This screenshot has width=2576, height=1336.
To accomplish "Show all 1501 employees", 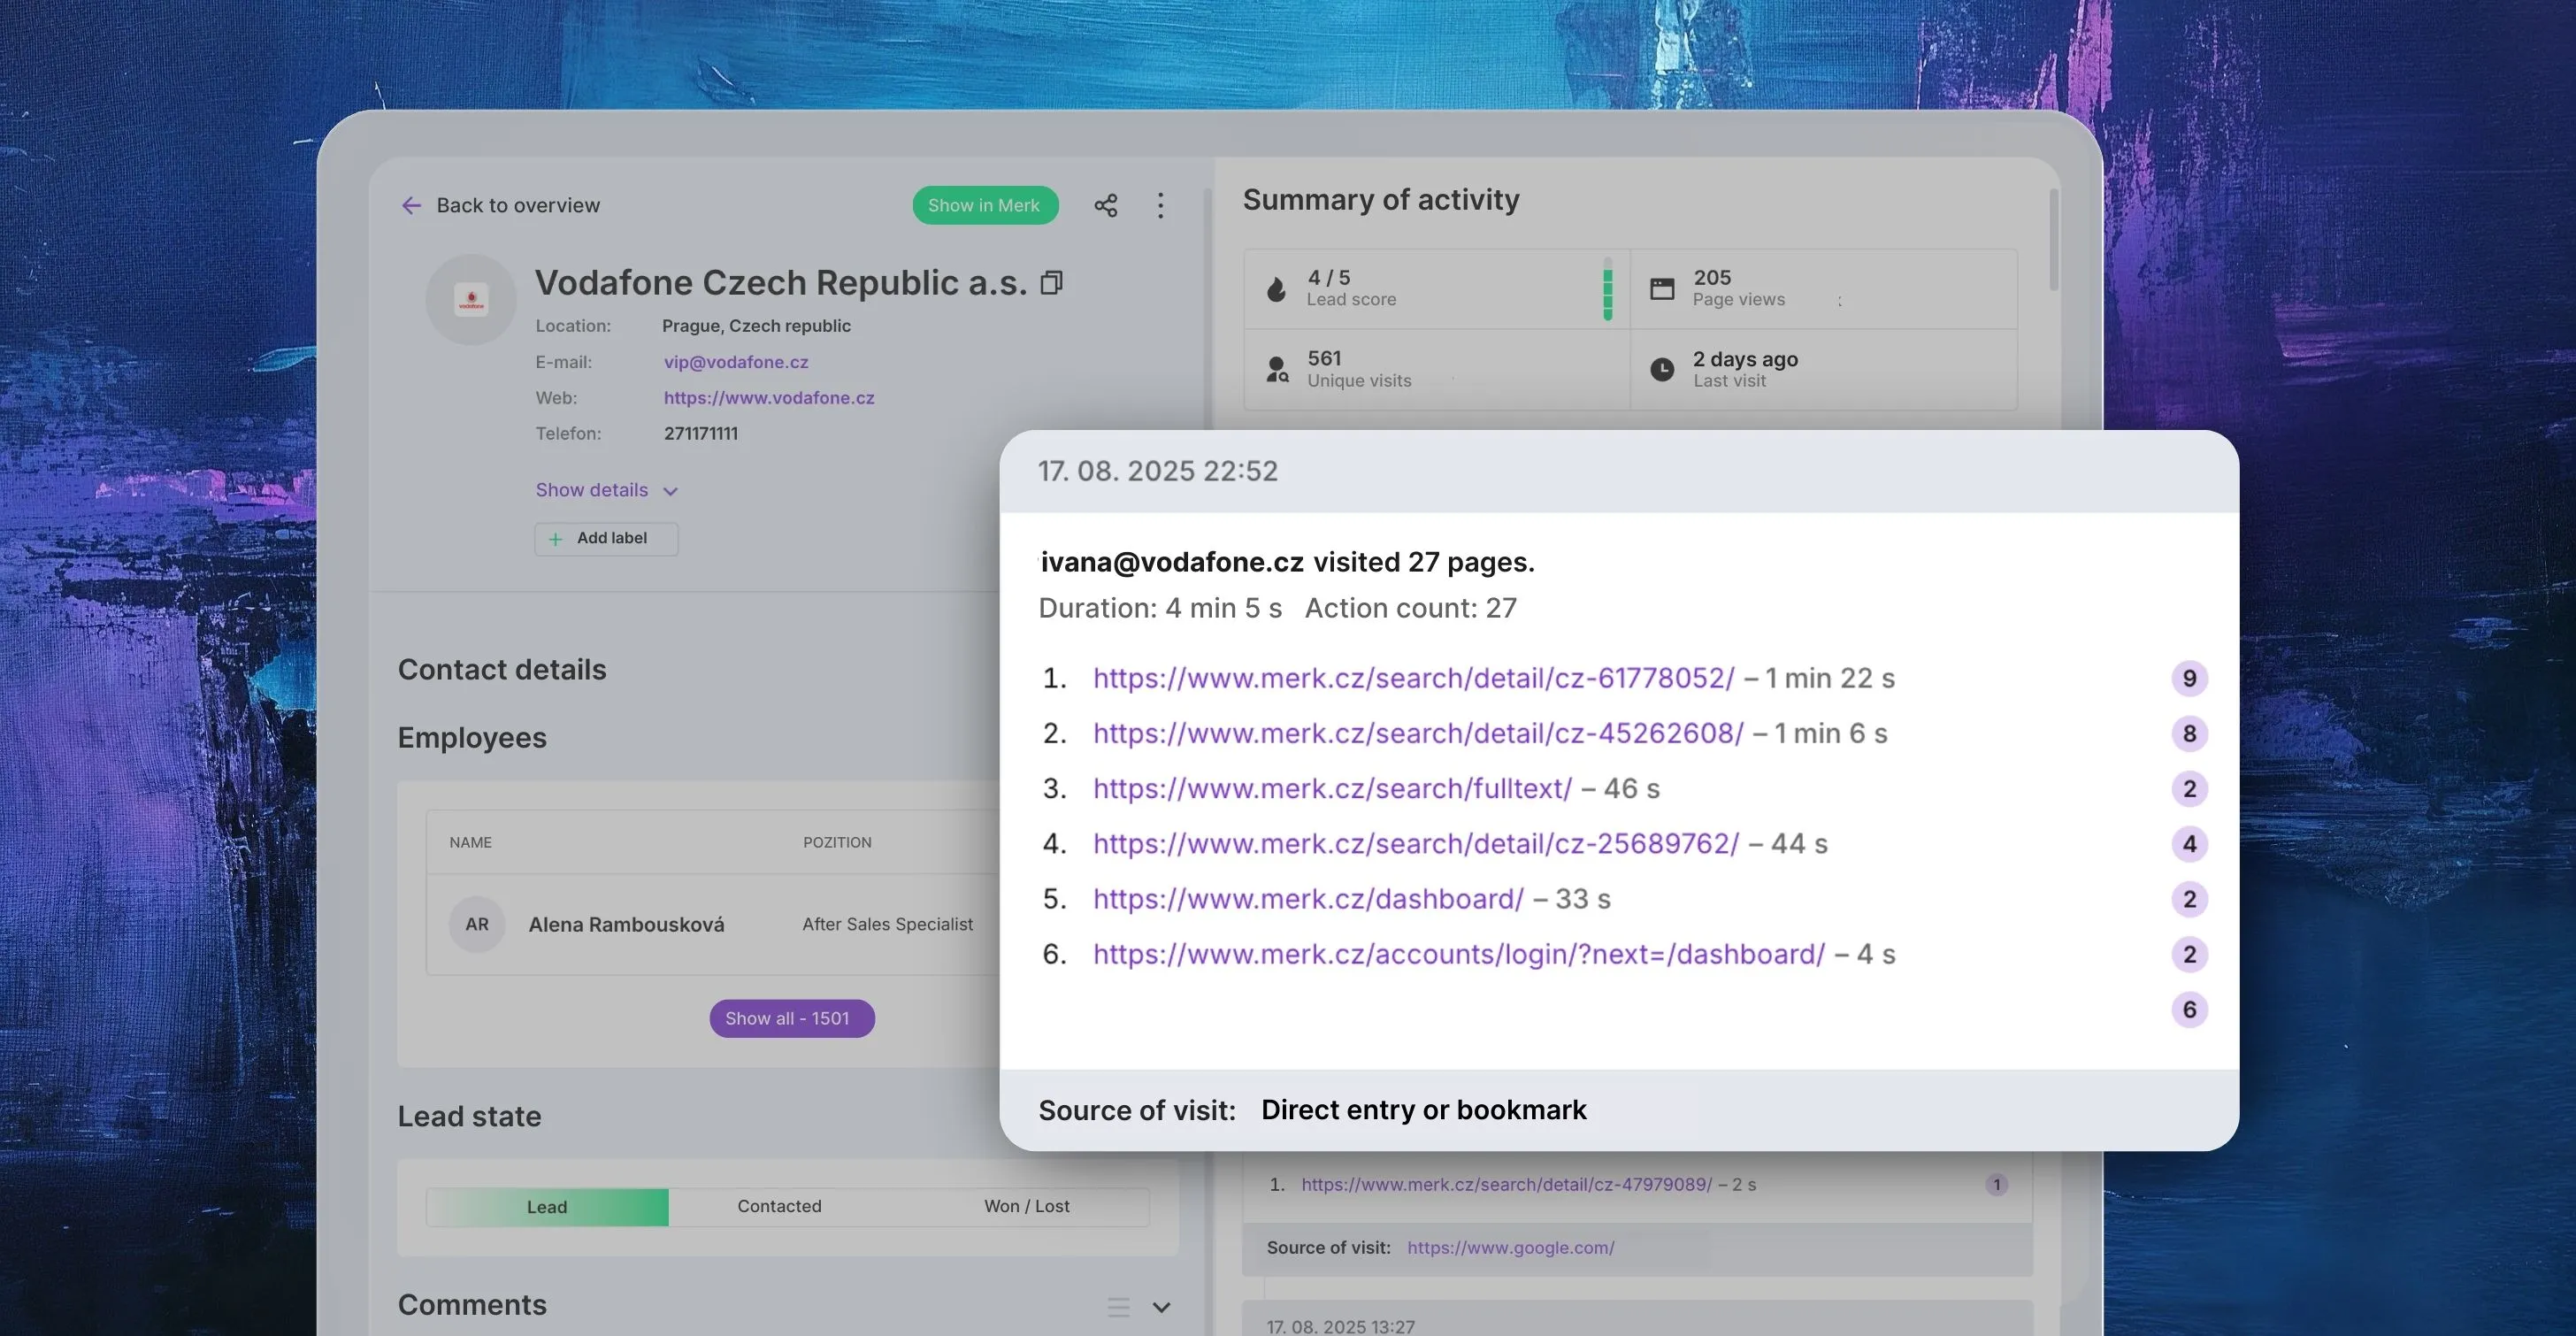I will click(x=791, y=1018).
